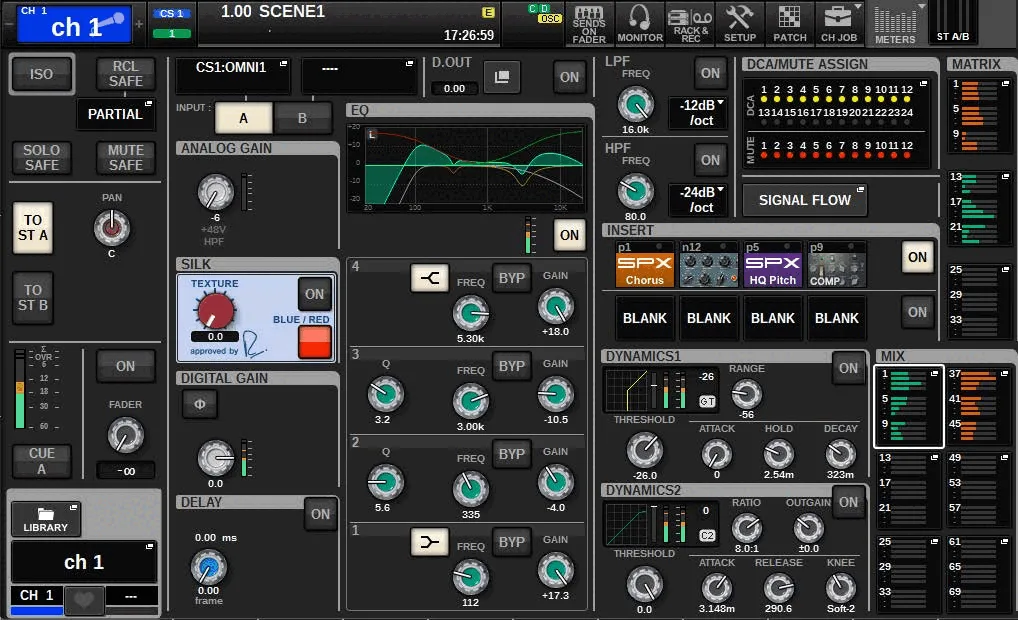The height and width of the screenshot is (620, 1018).
Task: Show the Meters screen
Action: (895, 24)
